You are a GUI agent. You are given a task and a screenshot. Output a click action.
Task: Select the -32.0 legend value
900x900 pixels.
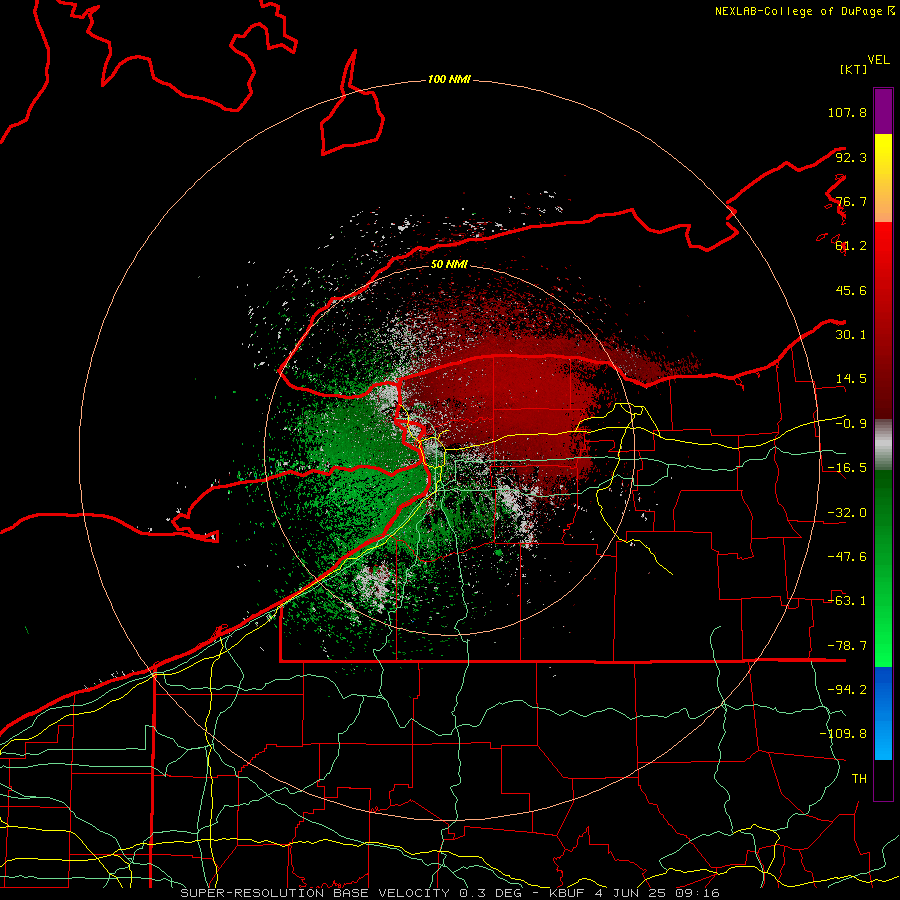click(847, 513)
